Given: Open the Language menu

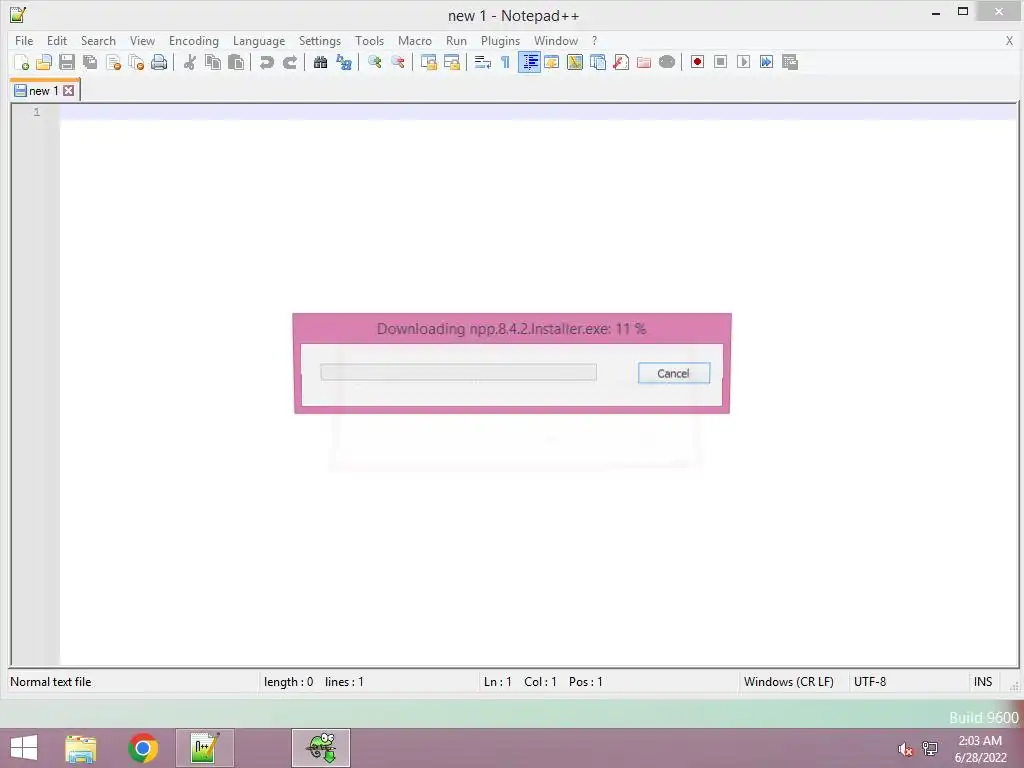Looking at the screenshot, I should [259, 40].
